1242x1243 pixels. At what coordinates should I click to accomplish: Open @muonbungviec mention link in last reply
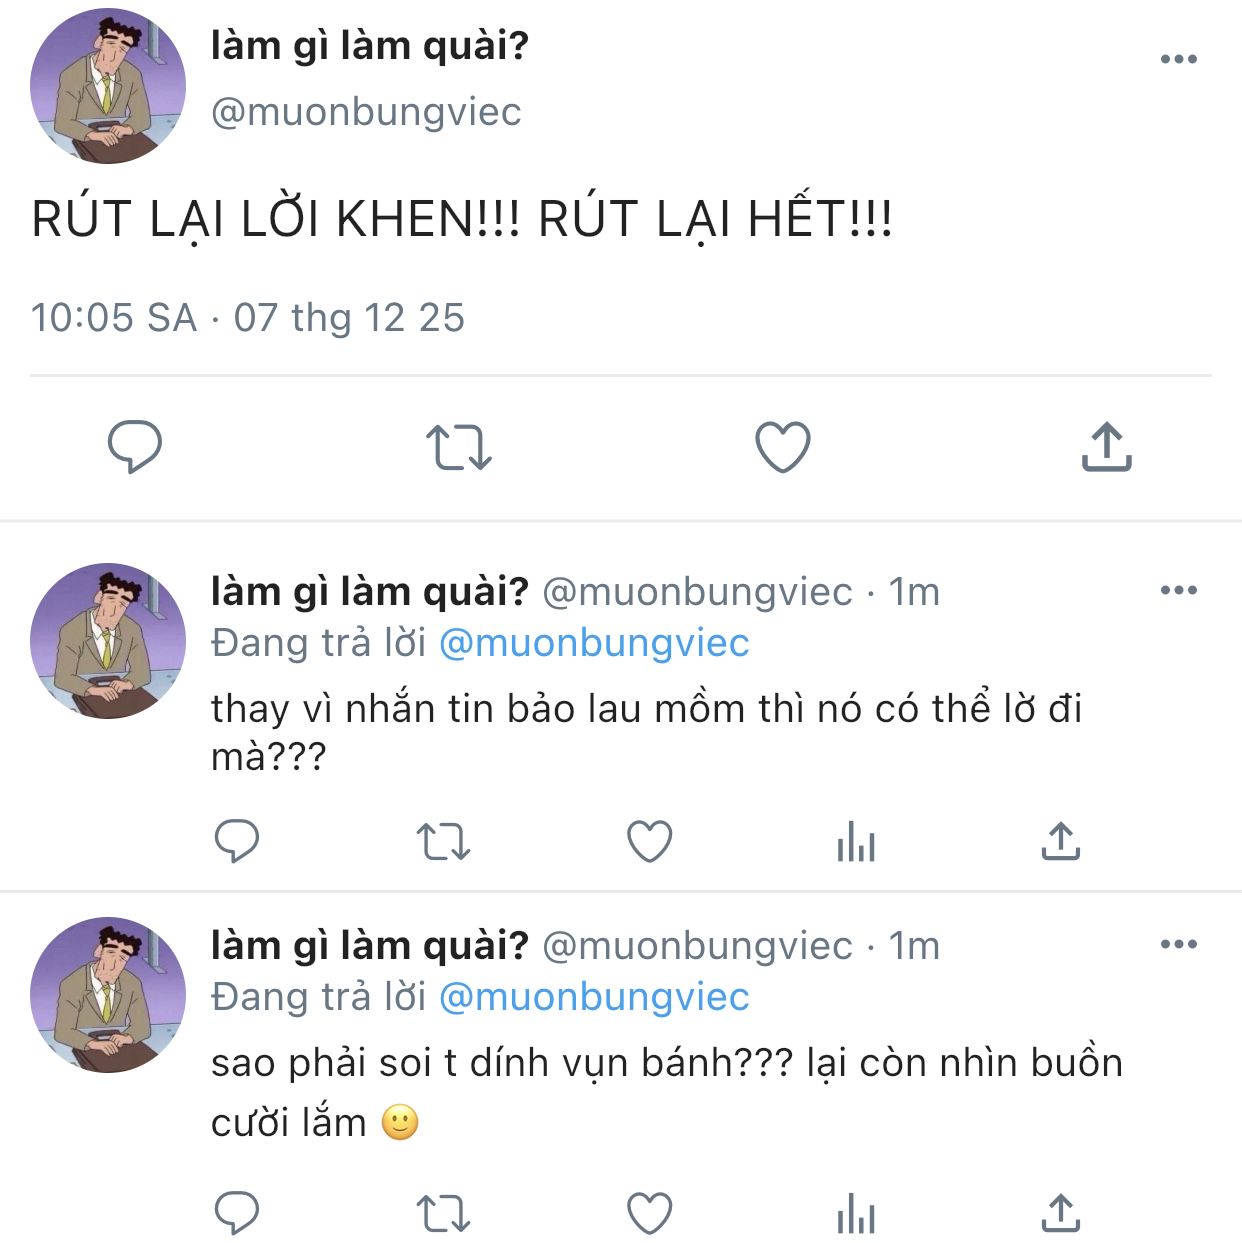pyautogui.click(x=594, y=997)
